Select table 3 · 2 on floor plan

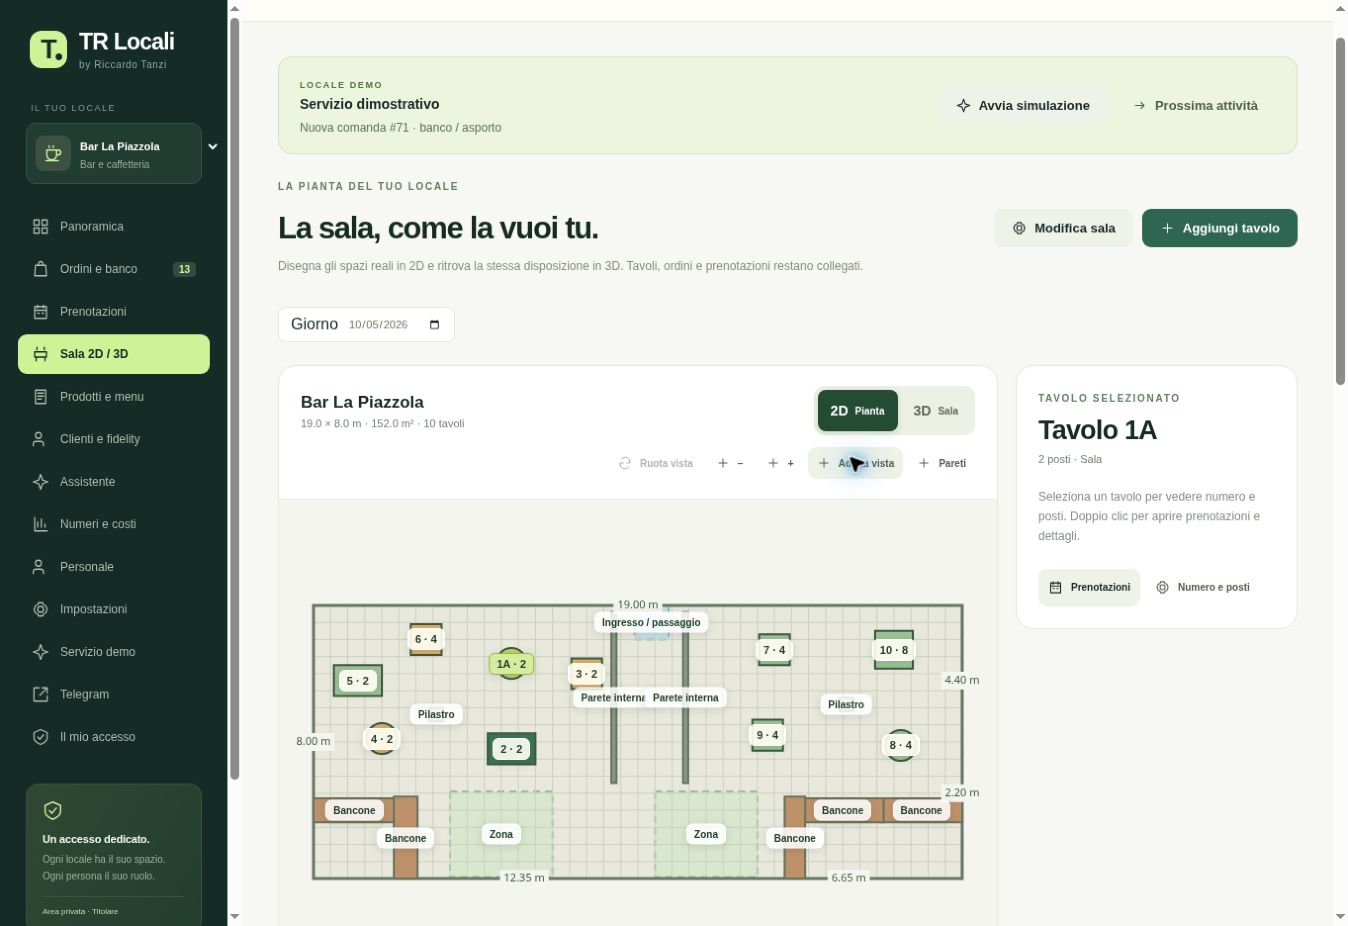pyautogui.click(x=586, y=674)
